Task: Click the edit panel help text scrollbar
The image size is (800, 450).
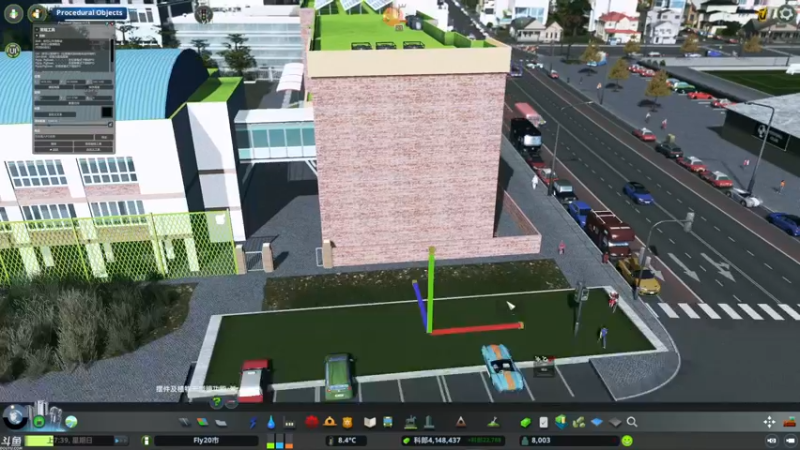Action: [112, 51]
